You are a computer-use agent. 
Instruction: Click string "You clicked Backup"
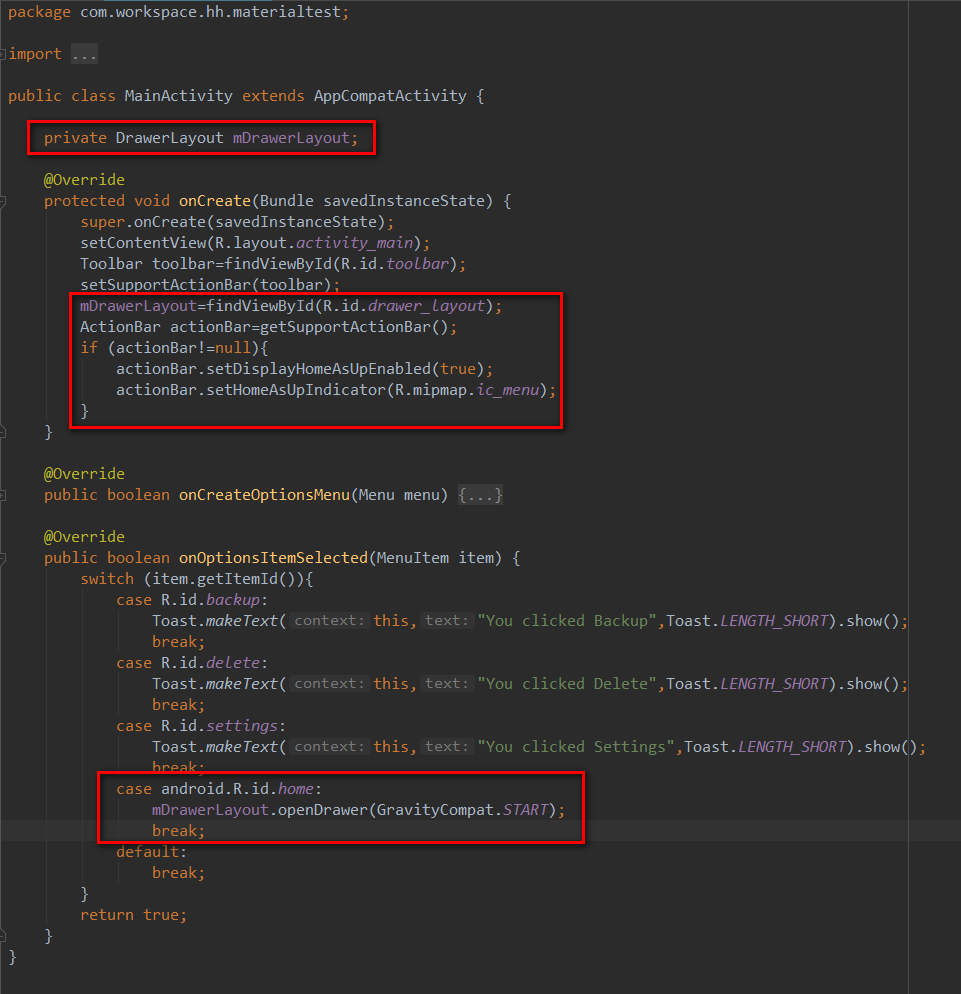point(567,621)
